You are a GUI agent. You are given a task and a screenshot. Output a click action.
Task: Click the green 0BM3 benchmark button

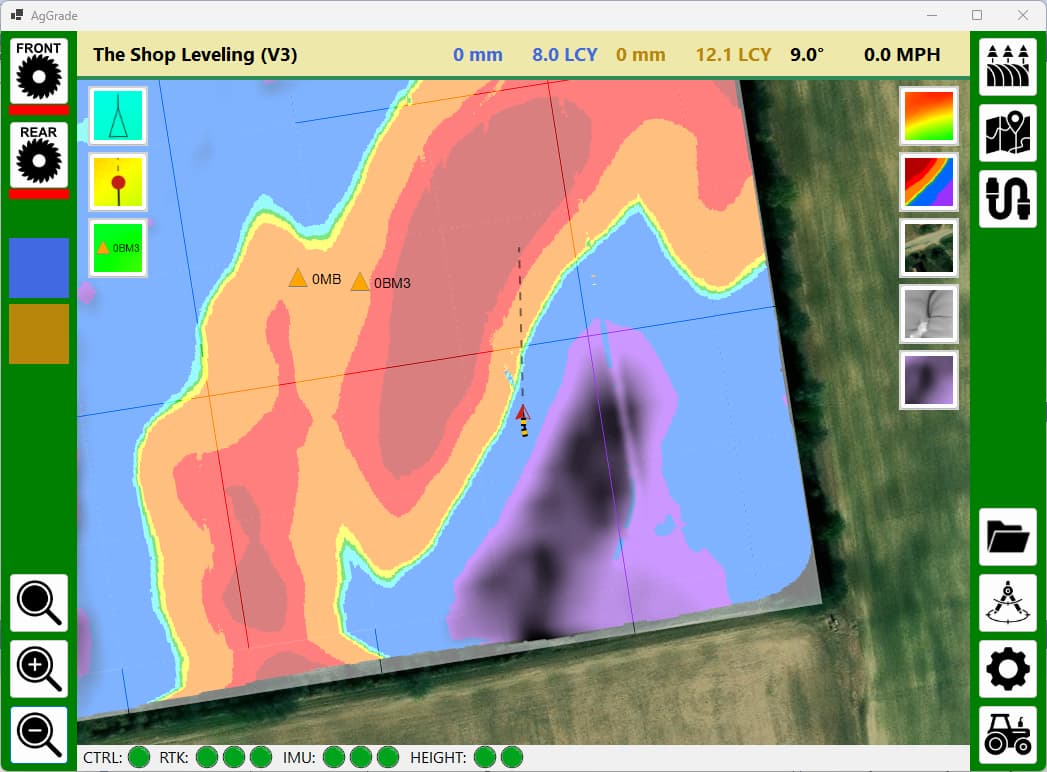118,247
